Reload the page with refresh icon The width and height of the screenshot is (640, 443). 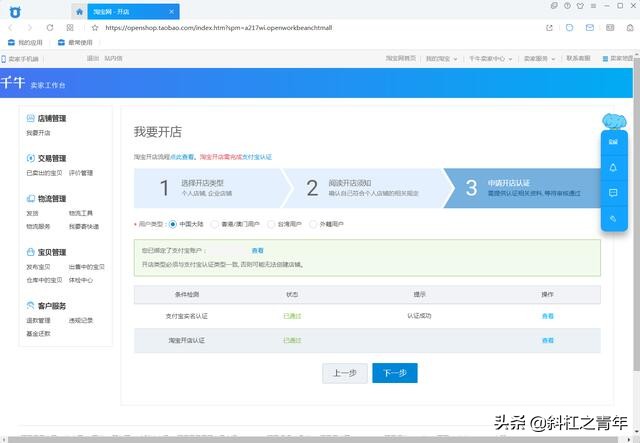50,28
